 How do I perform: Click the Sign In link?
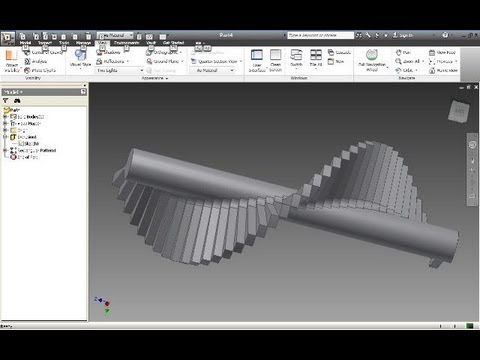(403, 35)
